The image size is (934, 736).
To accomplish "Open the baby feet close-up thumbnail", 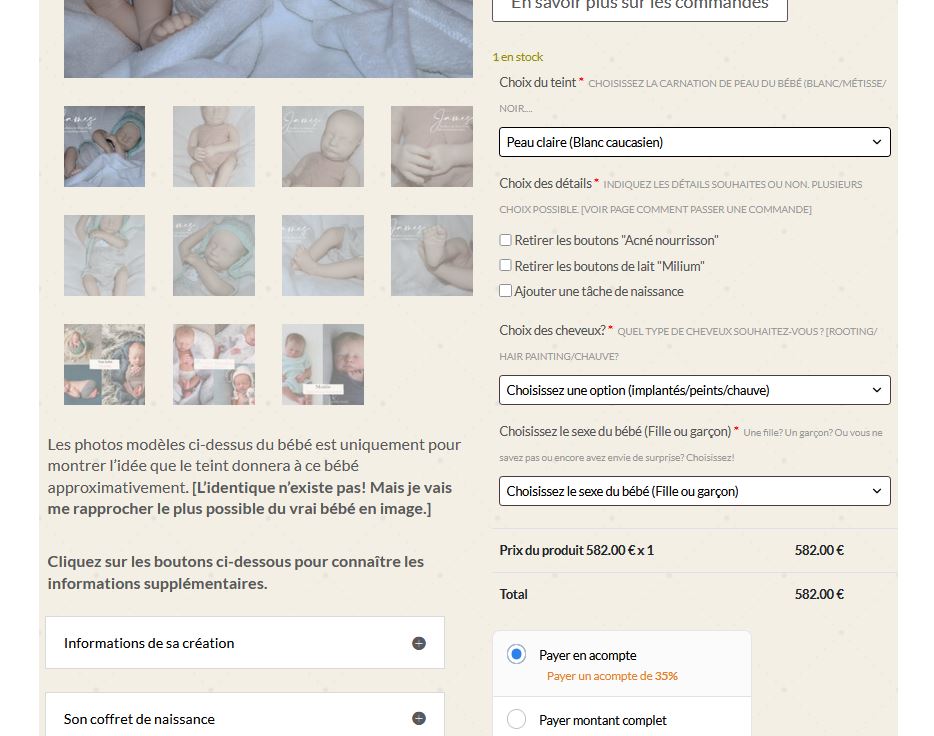I will 432,255.
